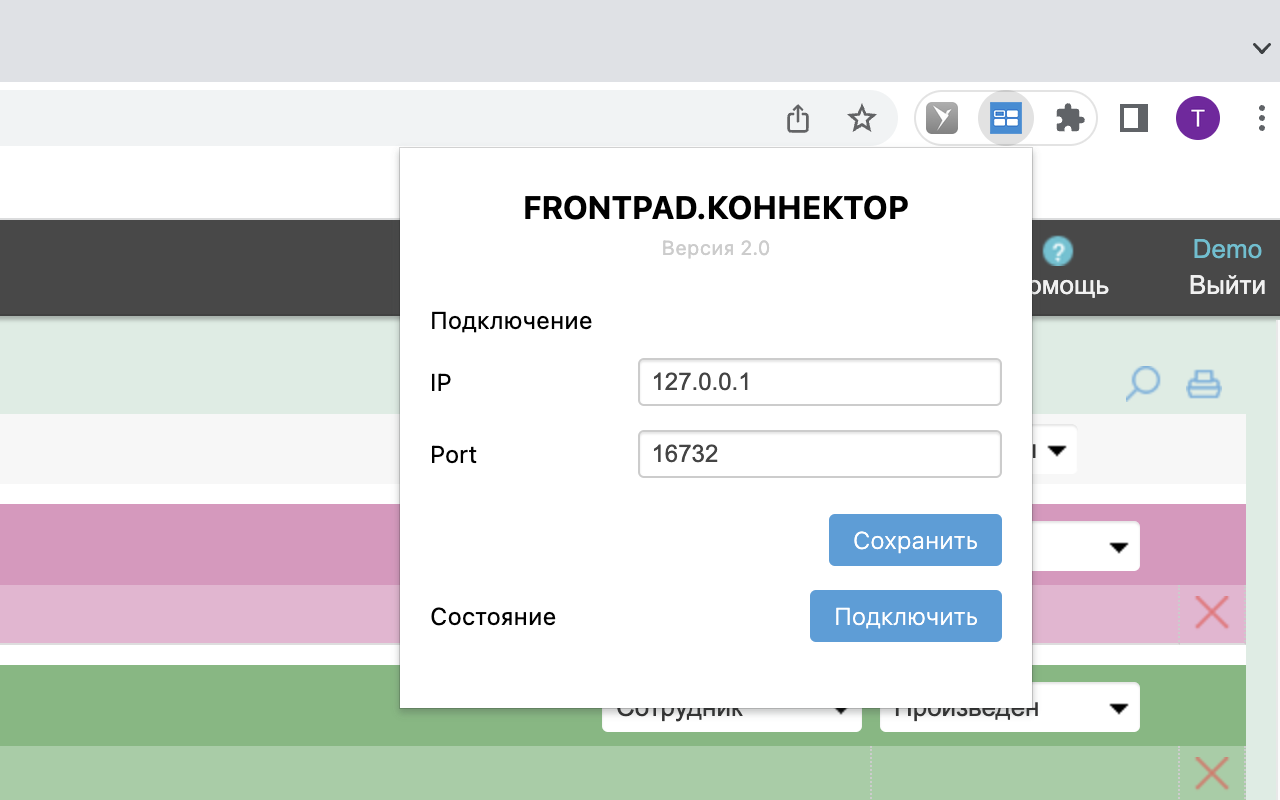
Task: Expand the tab search chevron
Action: point(1261,47)
